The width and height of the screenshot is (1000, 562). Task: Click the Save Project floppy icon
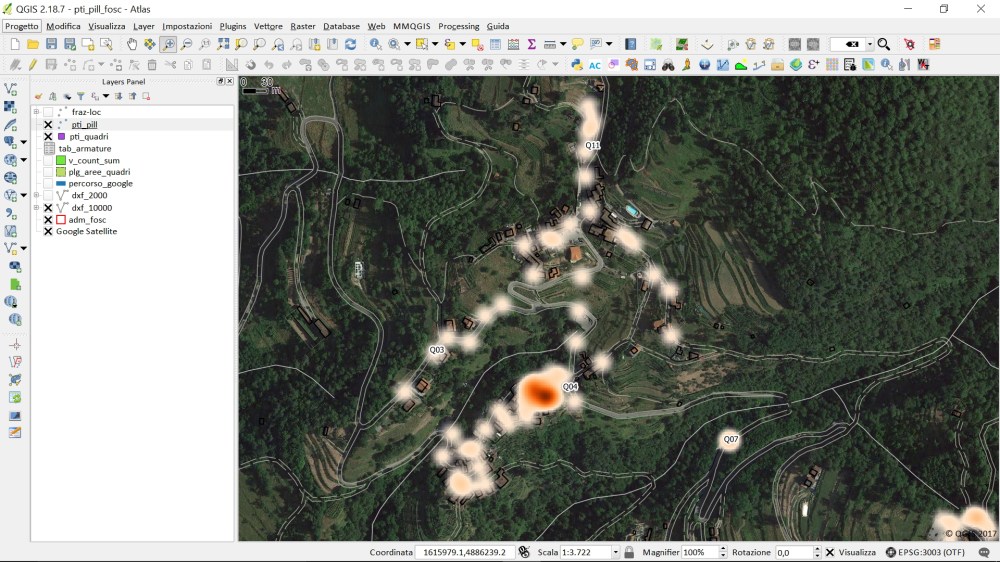pyautogui.click(x=51, y=44)
